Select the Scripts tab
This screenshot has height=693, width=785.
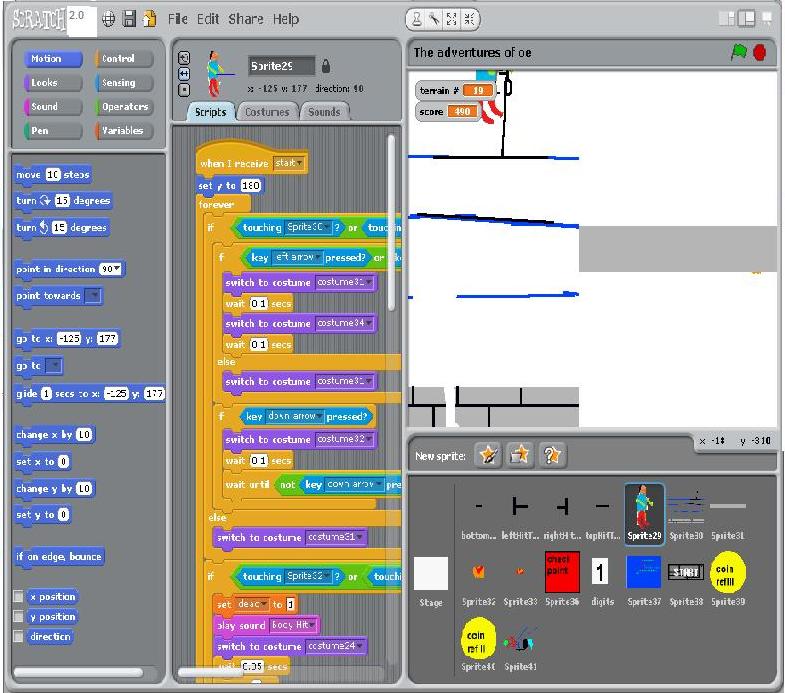[210, 112]
